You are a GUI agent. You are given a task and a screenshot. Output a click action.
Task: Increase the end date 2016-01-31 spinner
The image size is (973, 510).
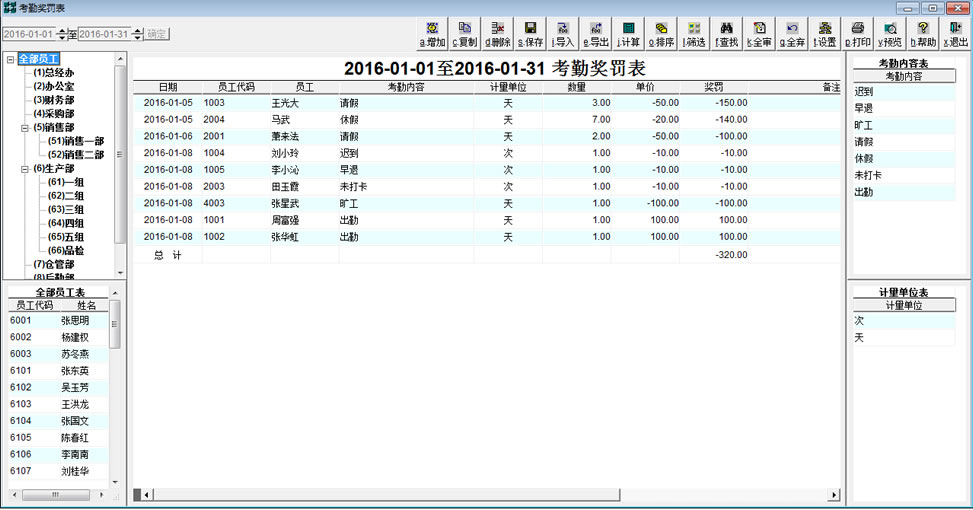[138, 30]
